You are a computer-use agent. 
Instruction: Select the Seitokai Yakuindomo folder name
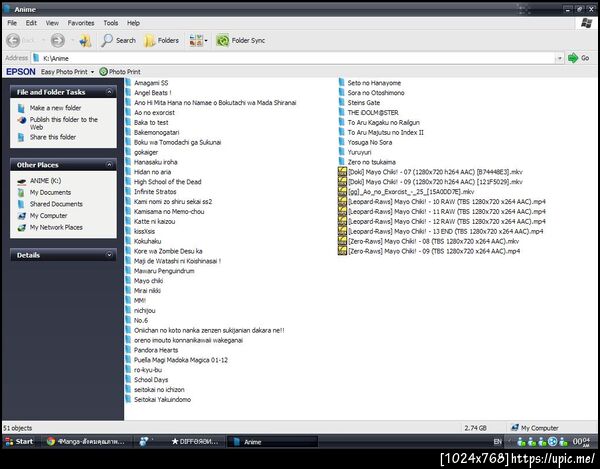tap(162, 399)
